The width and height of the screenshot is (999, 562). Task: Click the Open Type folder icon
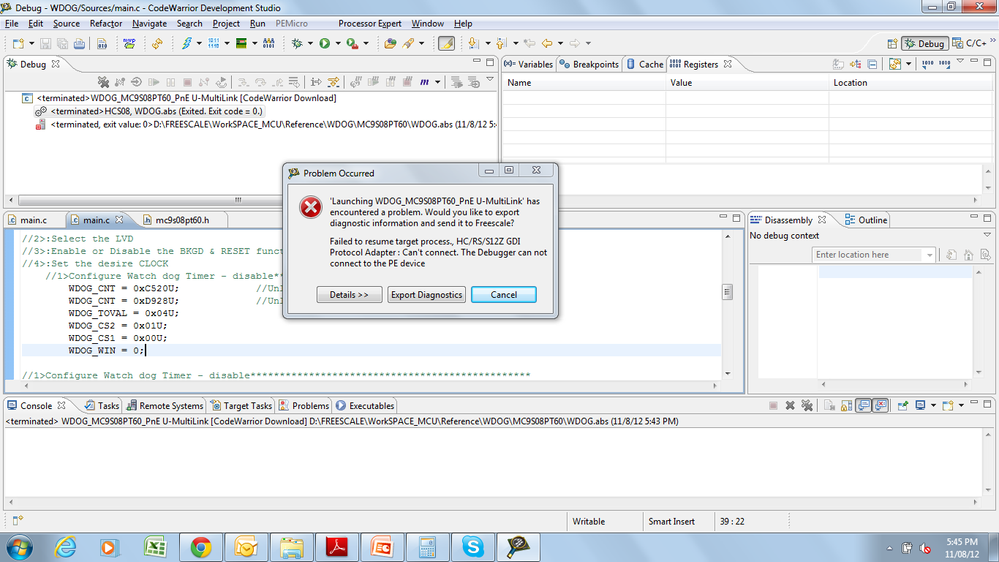click(390, 43)
